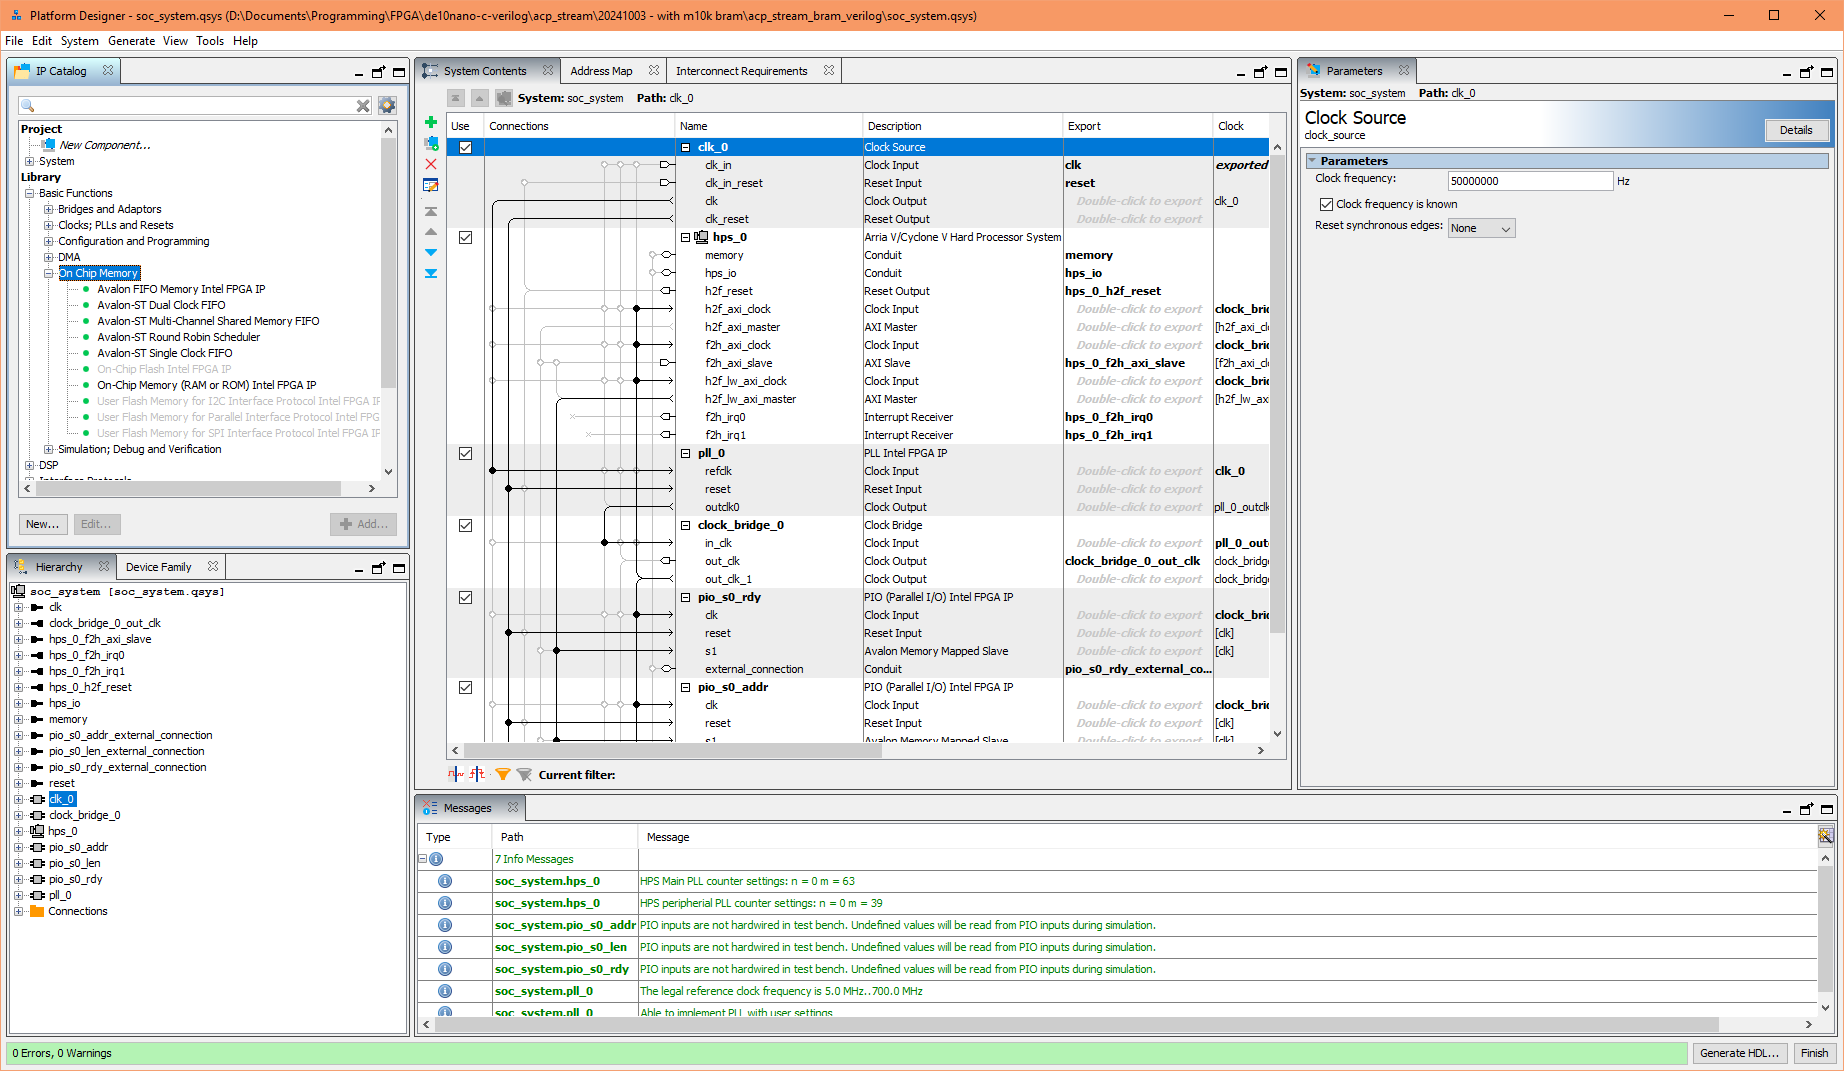Uncheck the Use checkbox for pll_0
Screen dimensions: 1844x1071
pos(465,453)
